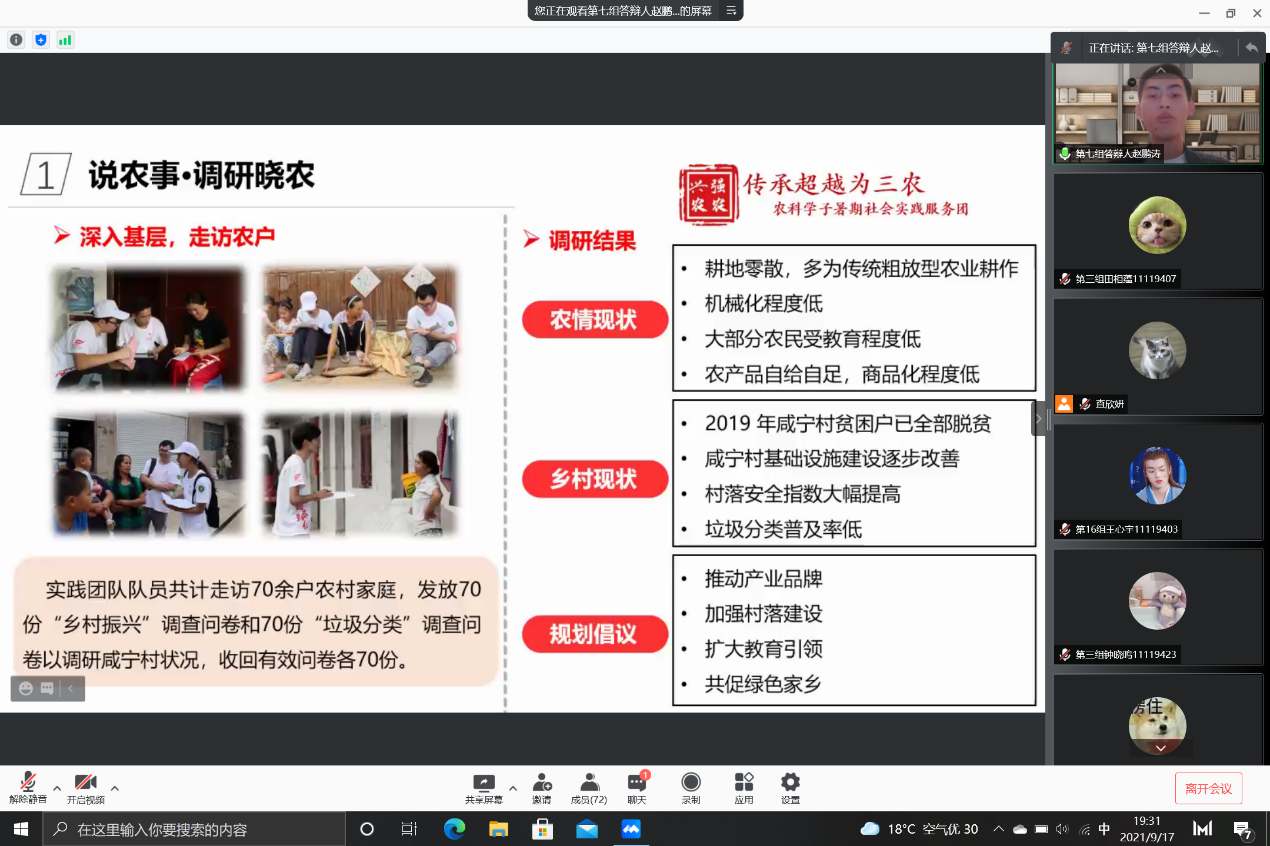Click the blue security shield icon
The image size is (1270, 846).
tap(41, 40)
